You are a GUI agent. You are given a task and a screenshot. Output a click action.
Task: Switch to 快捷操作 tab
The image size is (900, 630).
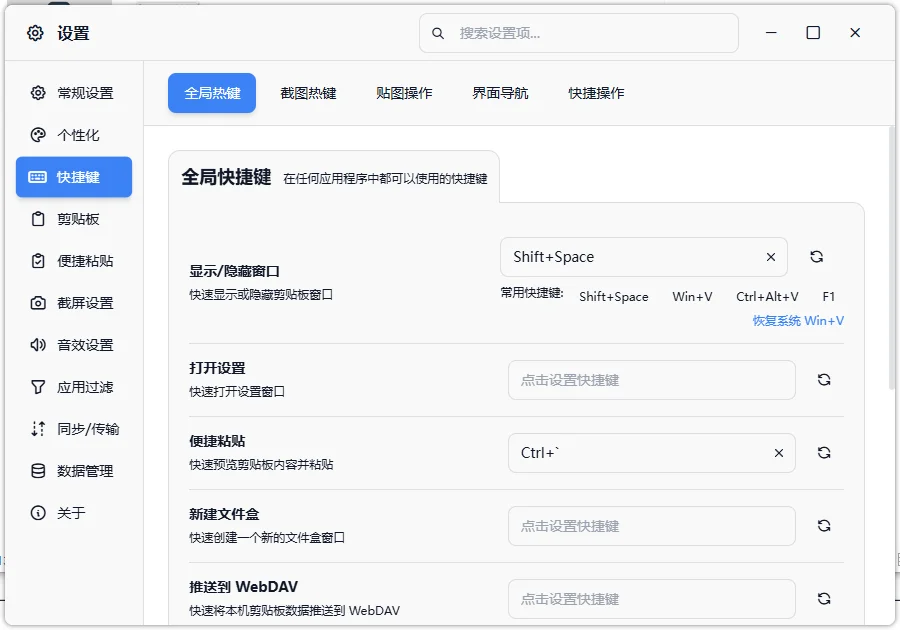pos(596,93)
